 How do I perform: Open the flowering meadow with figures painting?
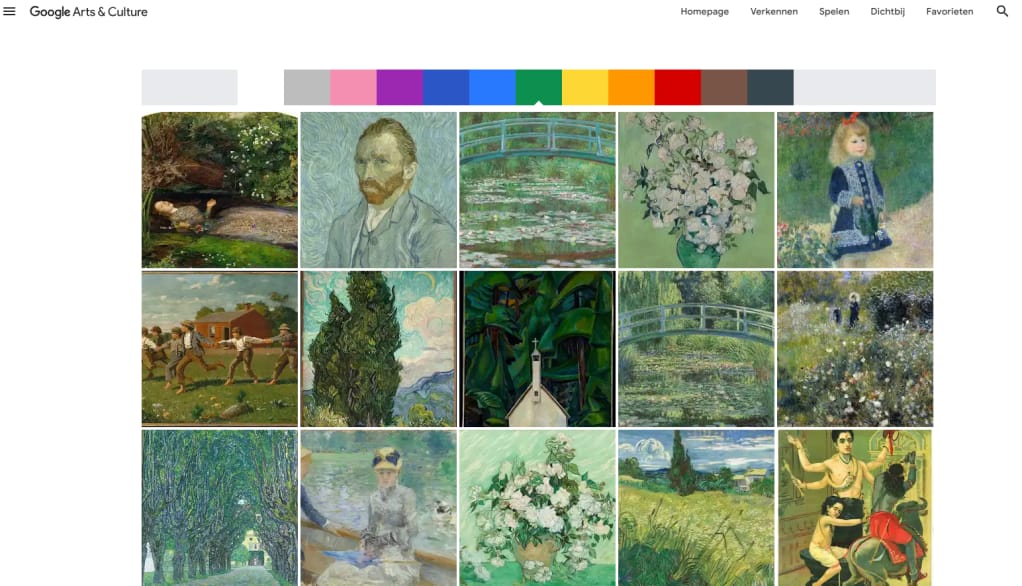click(855, 349)
